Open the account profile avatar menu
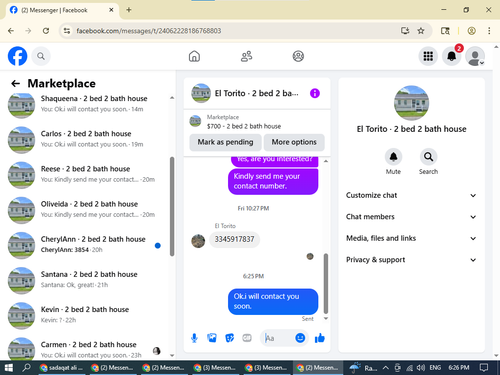This screenshot has height=375, width=500. point(475,56)
